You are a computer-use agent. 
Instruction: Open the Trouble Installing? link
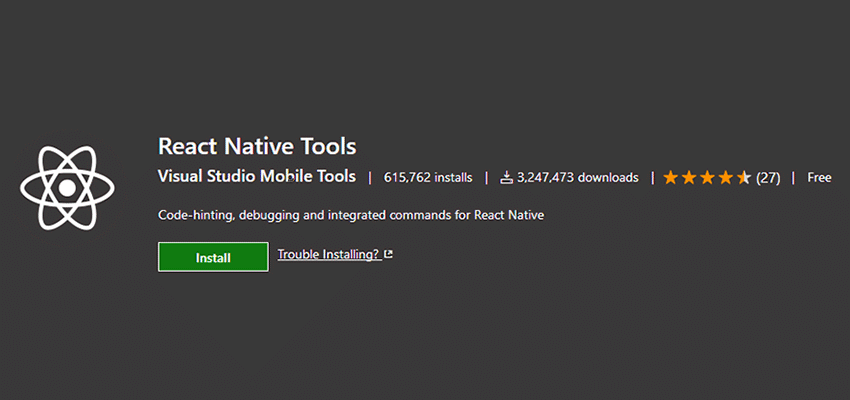329,254
